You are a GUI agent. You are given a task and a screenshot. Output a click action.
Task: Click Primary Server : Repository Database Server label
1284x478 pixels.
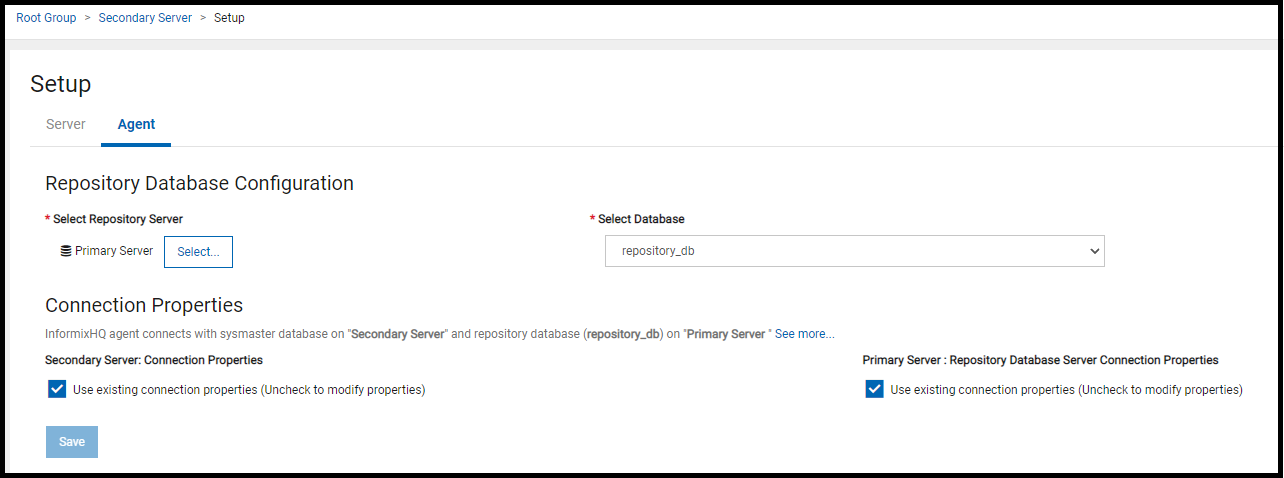click(x=1040, y=360)
